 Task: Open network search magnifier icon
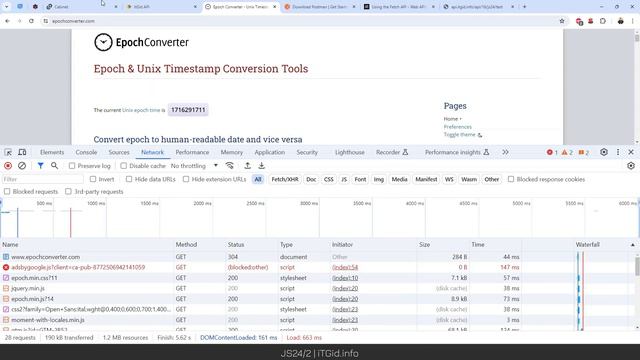tap(54, 166)
